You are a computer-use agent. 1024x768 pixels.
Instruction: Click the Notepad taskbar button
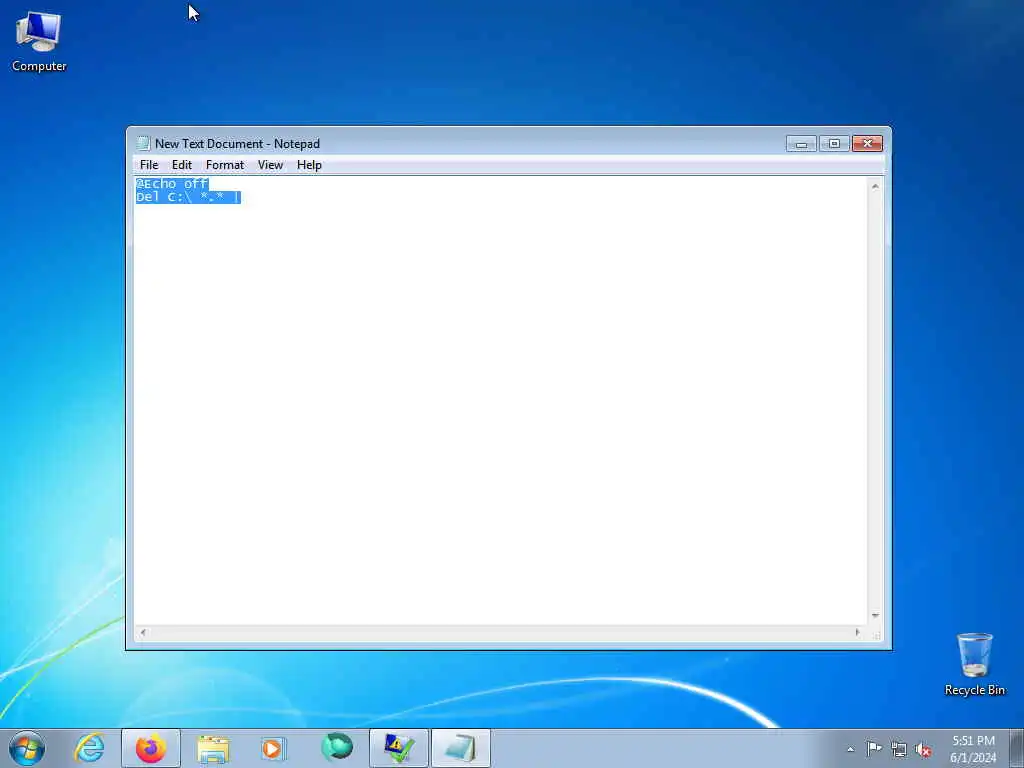coord(461,748)
